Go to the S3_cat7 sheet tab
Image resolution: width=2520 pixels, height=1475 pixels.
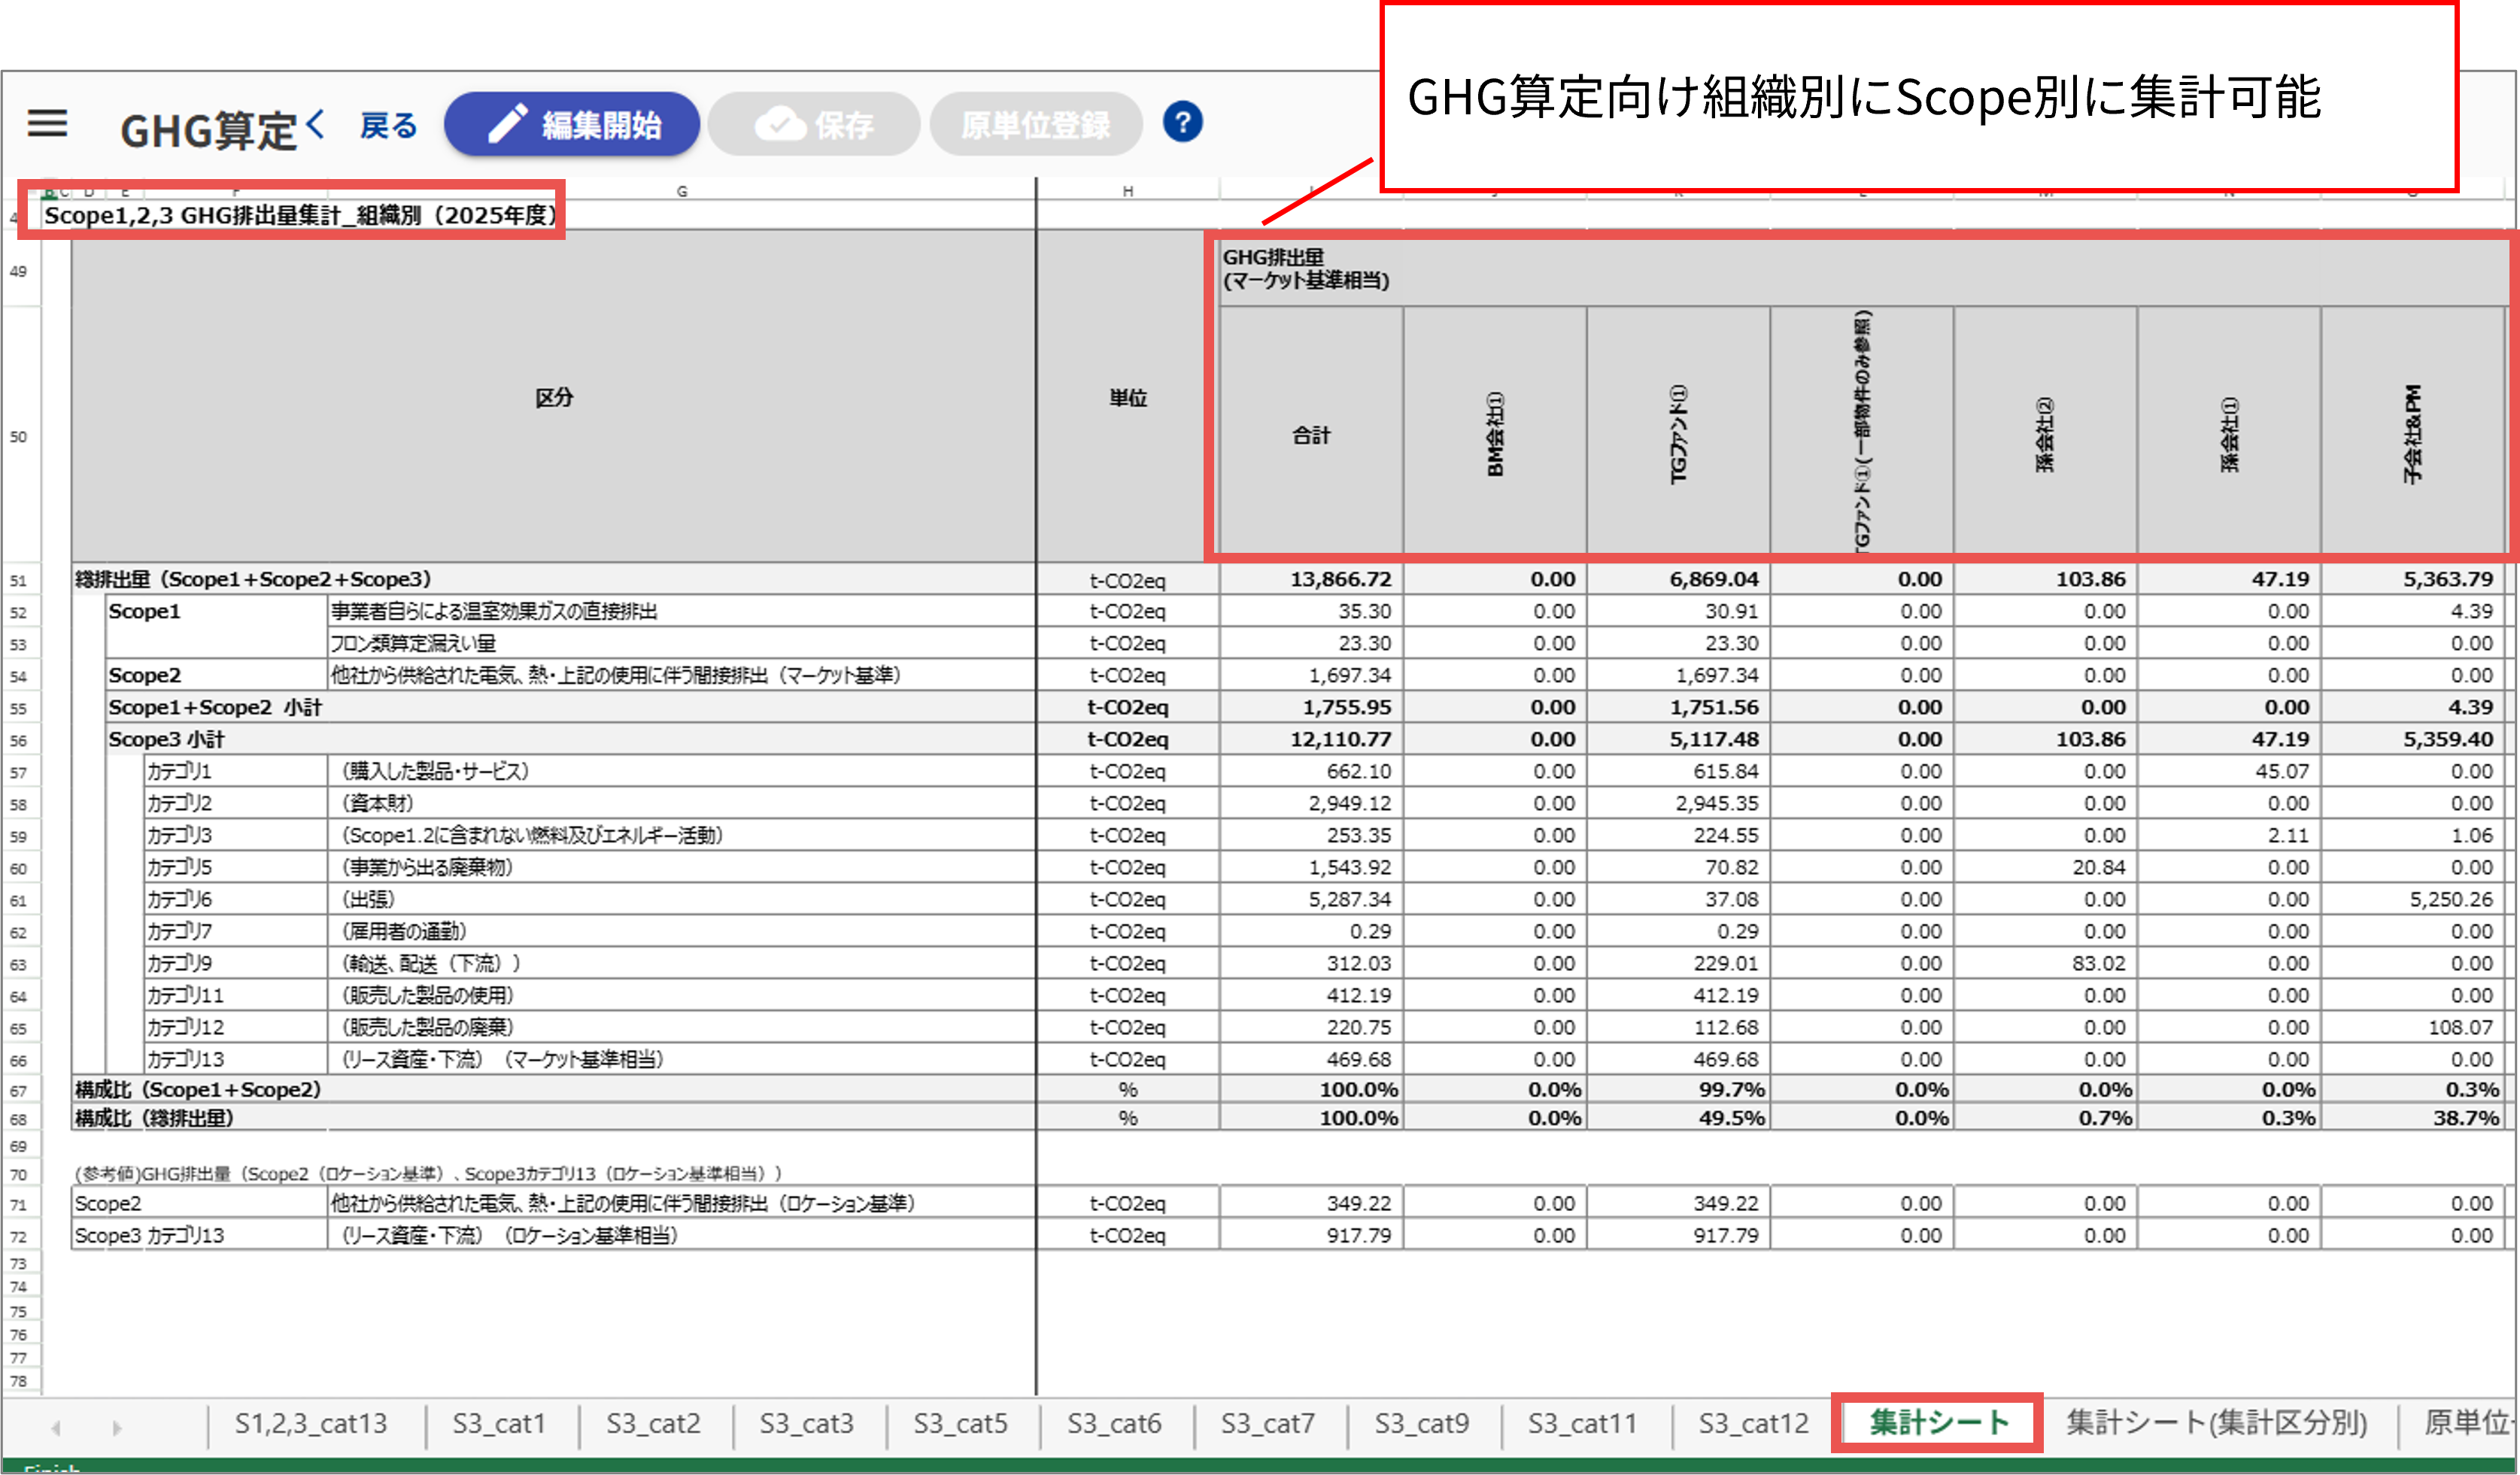pos(1267,1423)
